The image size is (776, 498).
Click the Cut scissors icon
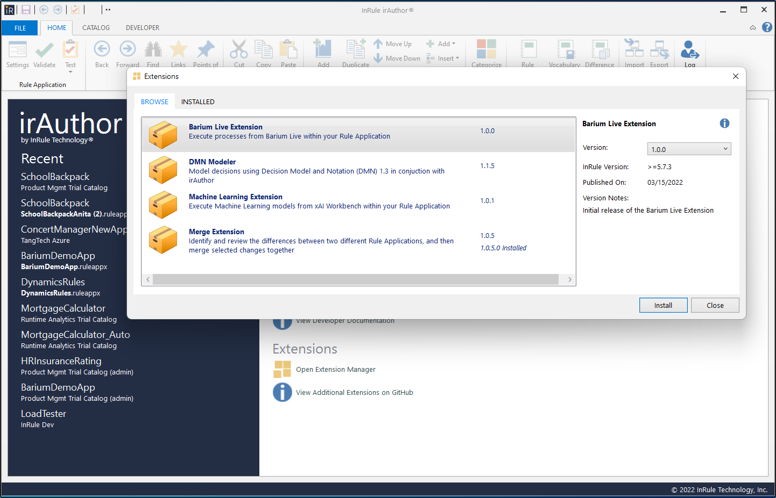(239, 49)
